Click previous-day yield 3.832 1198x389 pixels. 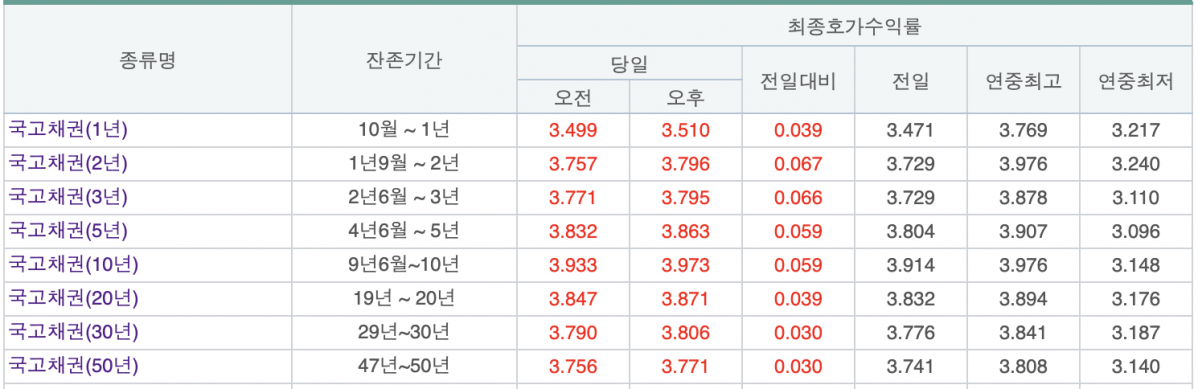click(911, 300)
